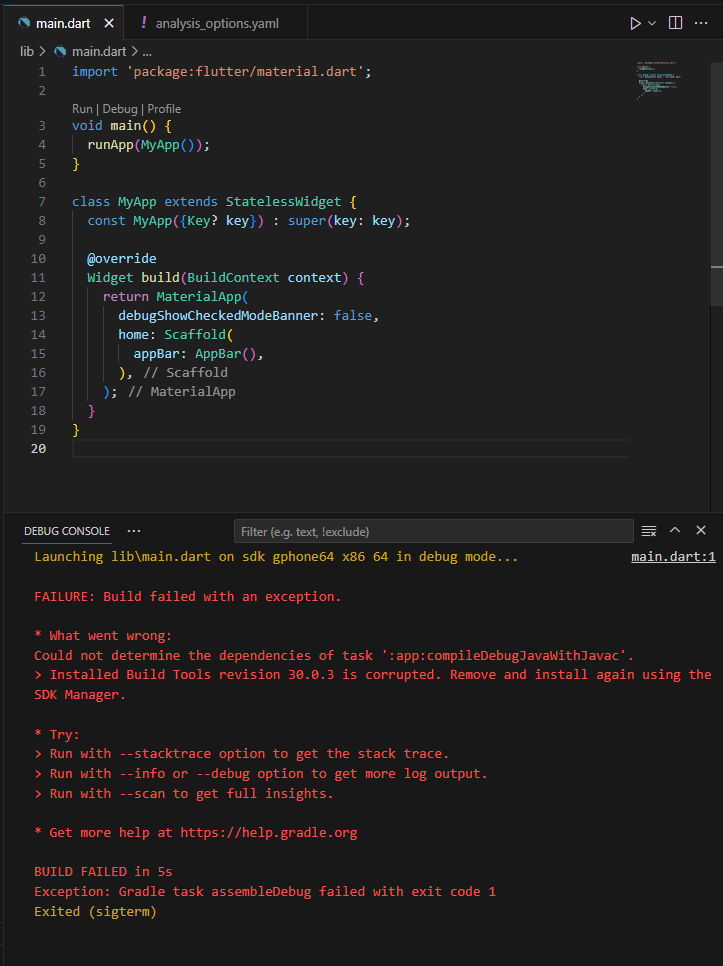The width and height of the screenshot is (723, 966).
Task: Close the main.dart editor tab
Action: coord(109,23)
